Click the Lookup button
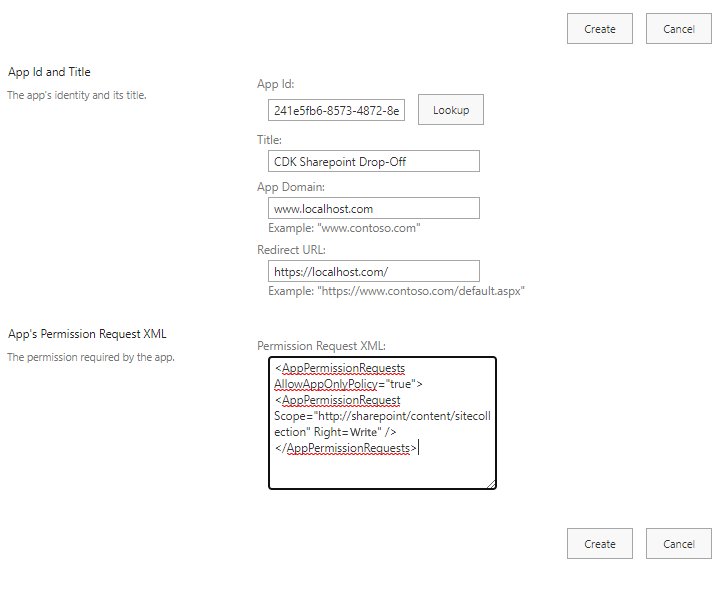The image size is (723, 593). coord(450,110)
